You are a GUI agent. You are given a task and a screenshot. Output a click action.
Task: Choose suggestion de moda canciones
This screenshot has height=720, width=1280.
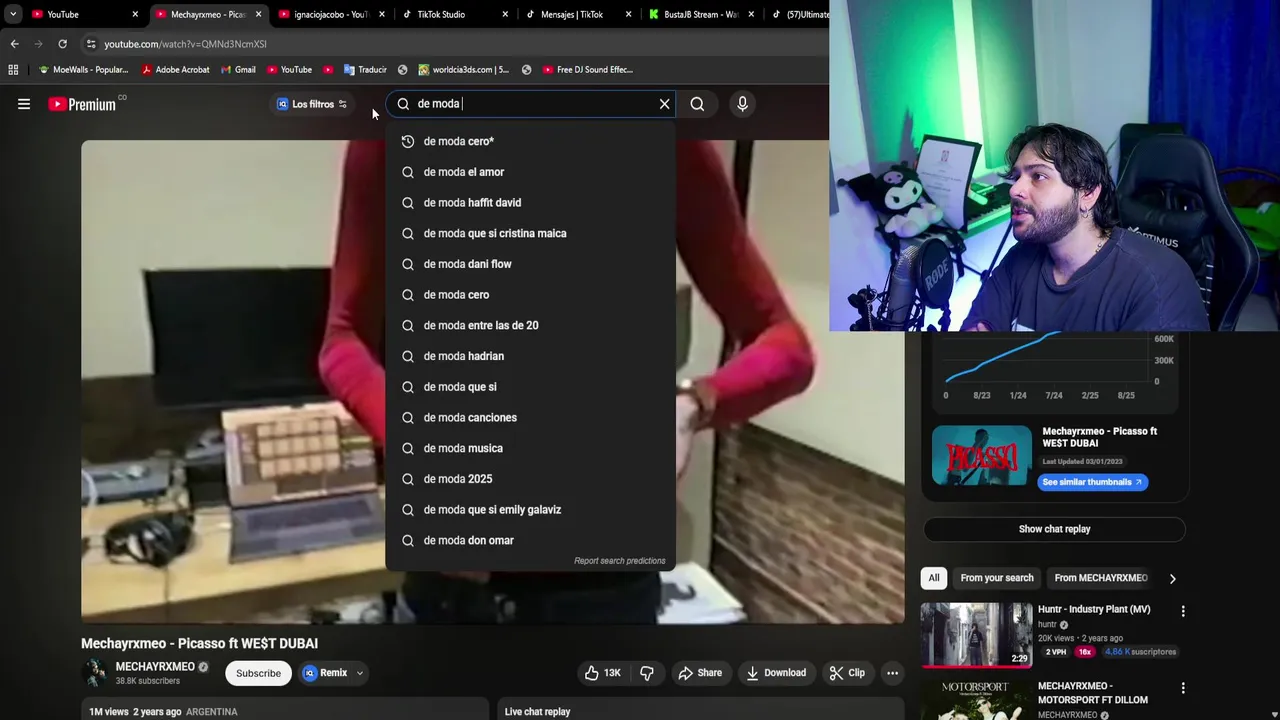coord(531,417)
